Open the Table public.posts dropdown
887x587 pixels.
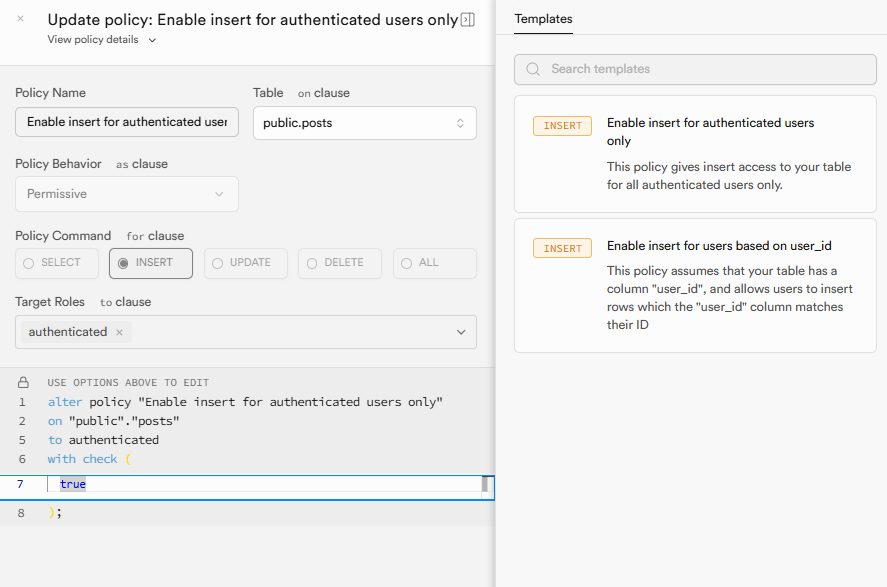[365, 123]
